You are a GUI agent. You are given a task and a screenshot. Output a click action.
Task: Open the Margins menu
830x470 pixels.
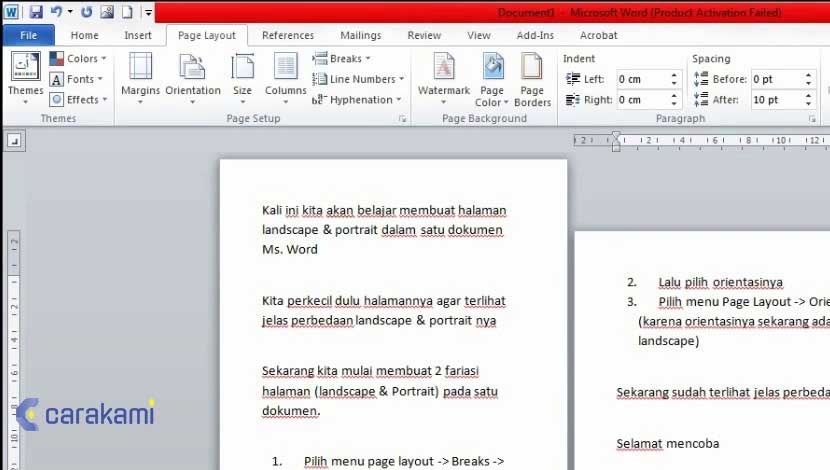point(140,78)
